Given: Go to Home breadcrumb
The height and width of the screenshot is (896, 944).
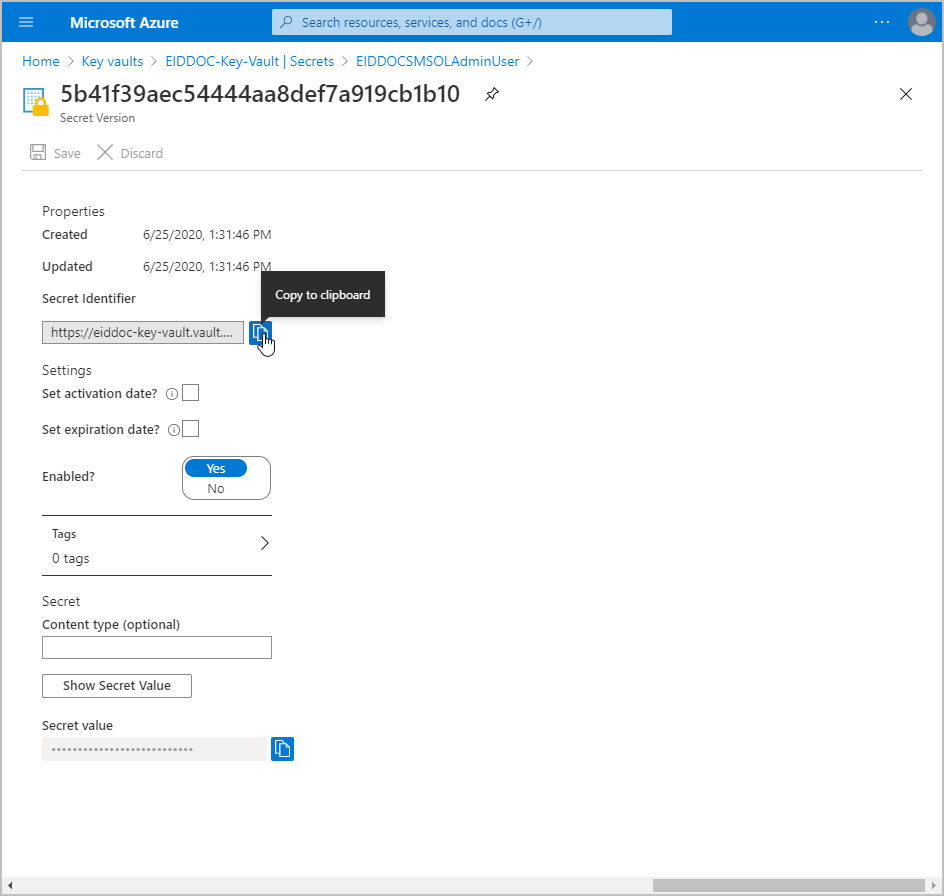Looking at the screenshot, I should (x=41, y=61).
